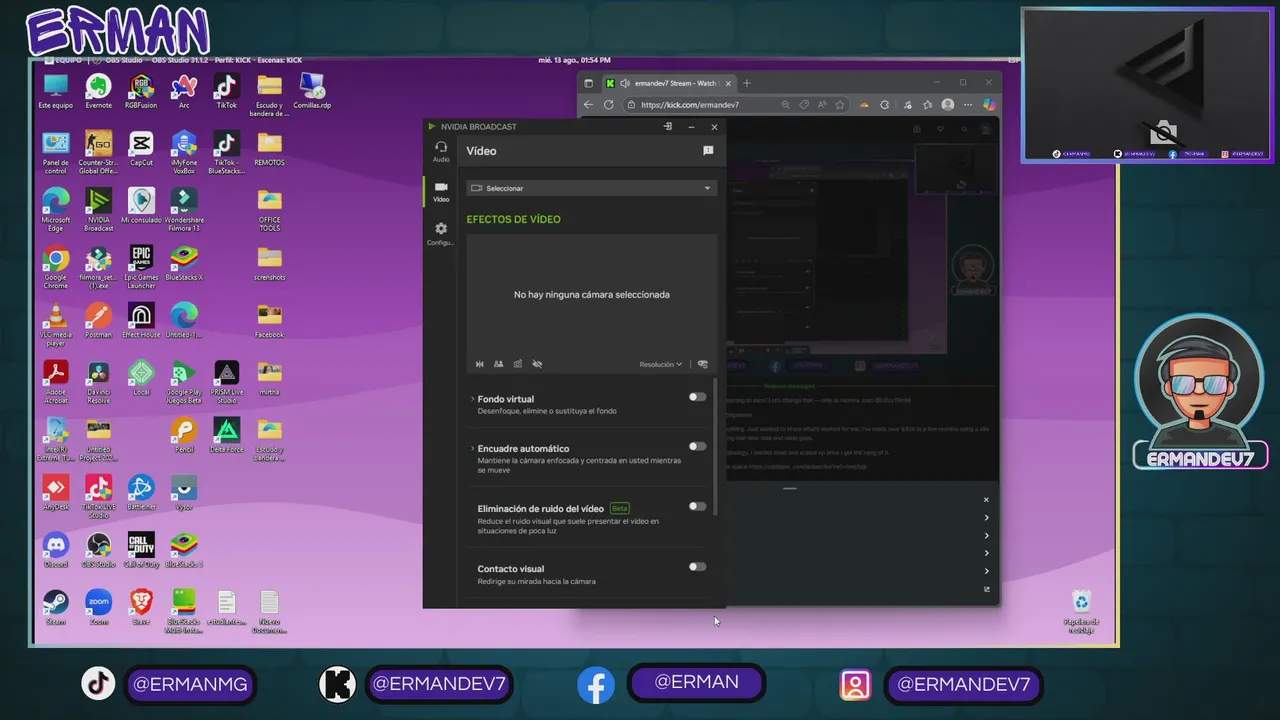Viewport: 1280px width, 720px height.
Task: Open the Effect House shortcut
Action: pos(141,320)
